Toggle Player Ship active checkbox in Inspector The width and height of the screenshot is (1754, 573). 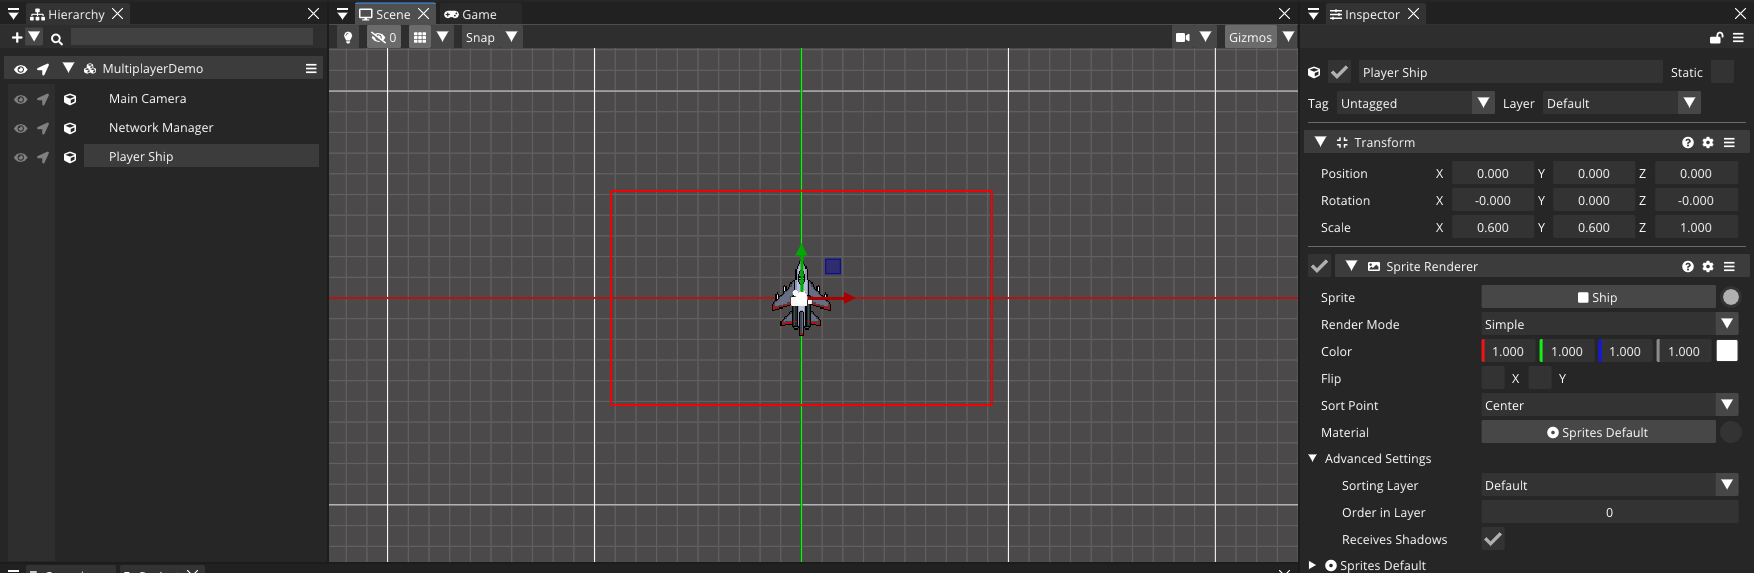(1339, 72)
